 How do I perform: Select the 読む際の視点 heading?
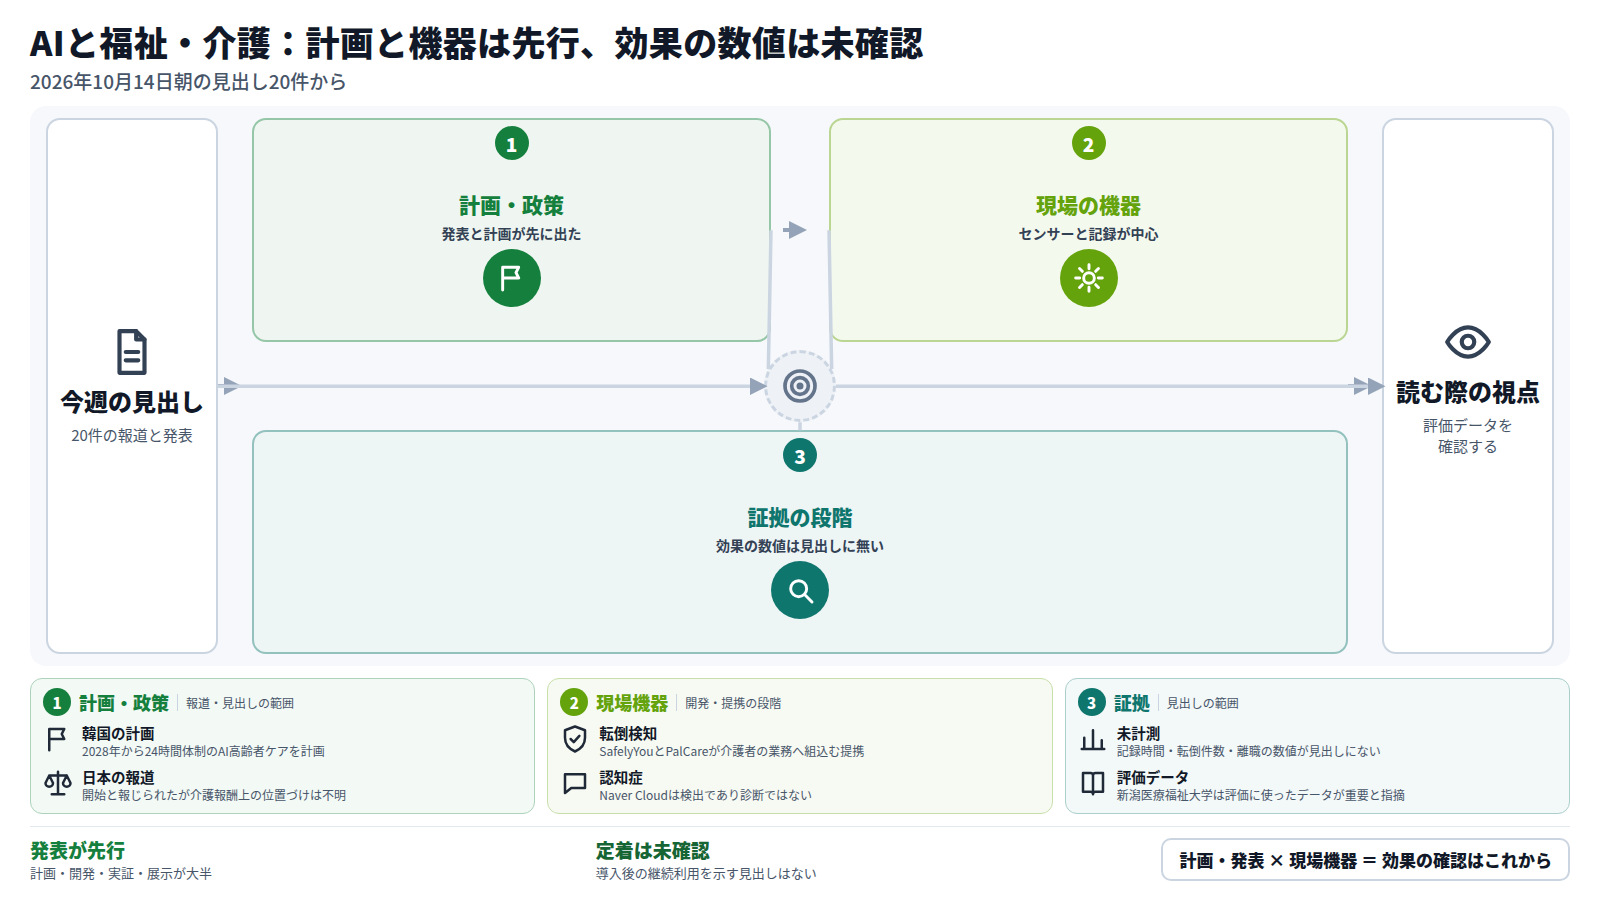click(1467, 392)
